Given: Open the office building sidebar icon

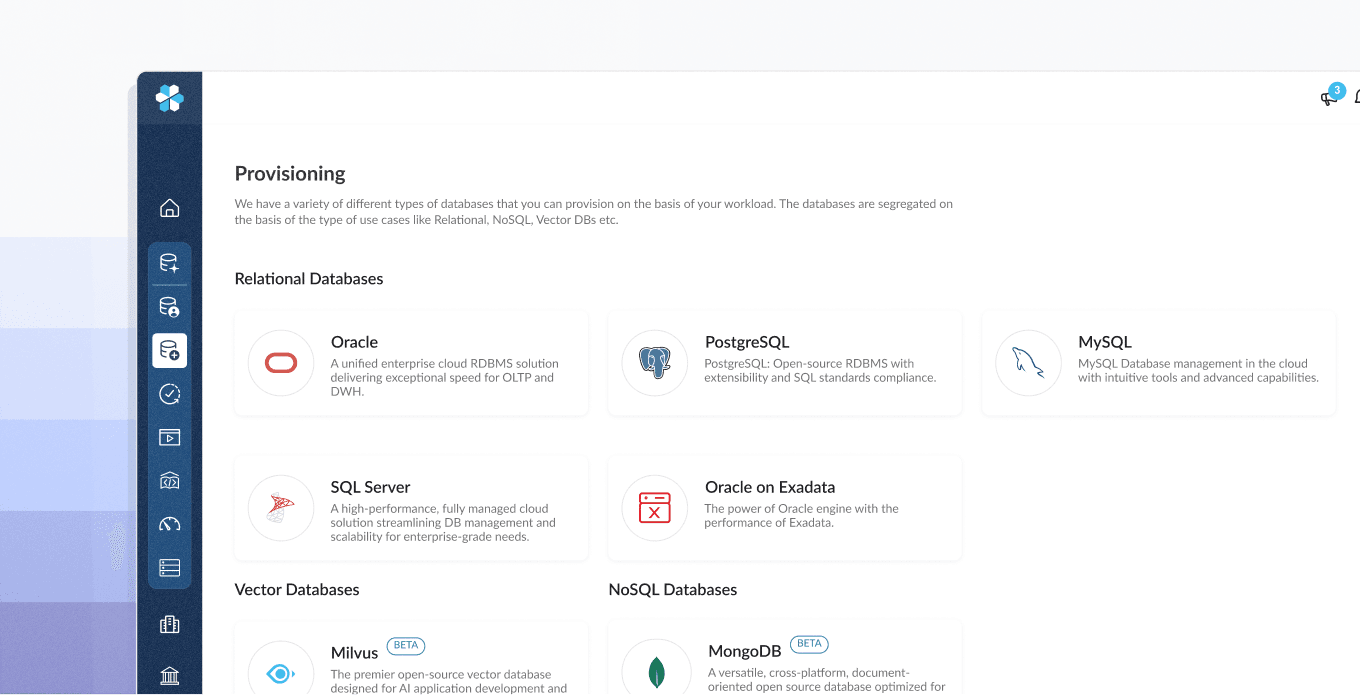Looking at the screenshot, I should (x=169, y=625).
